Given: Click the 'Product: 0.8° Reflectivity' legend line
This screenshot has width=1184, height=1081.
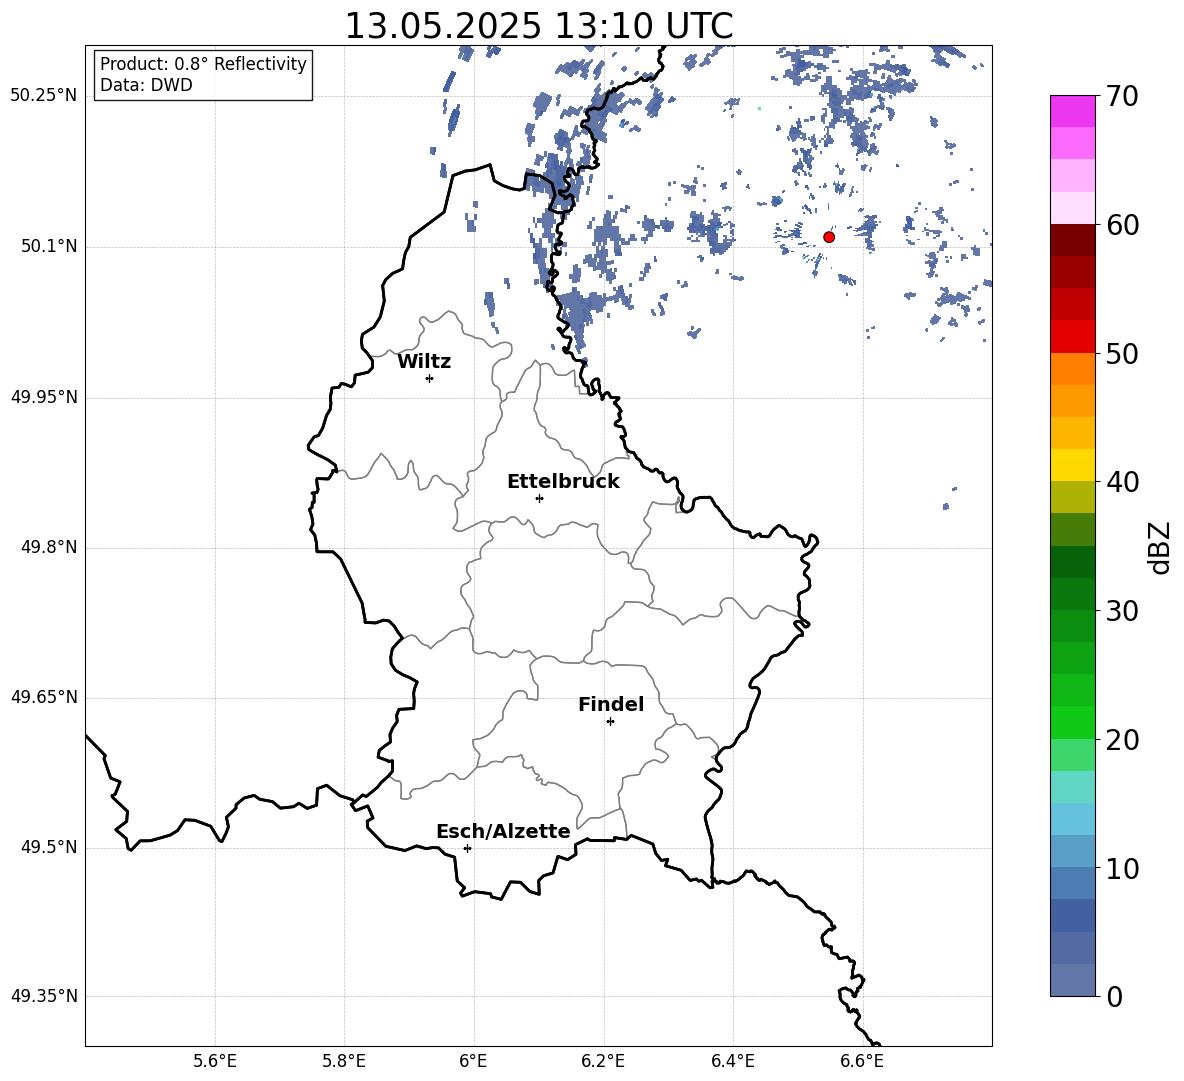Looking at the screenshot, I should tap(203, 63).
